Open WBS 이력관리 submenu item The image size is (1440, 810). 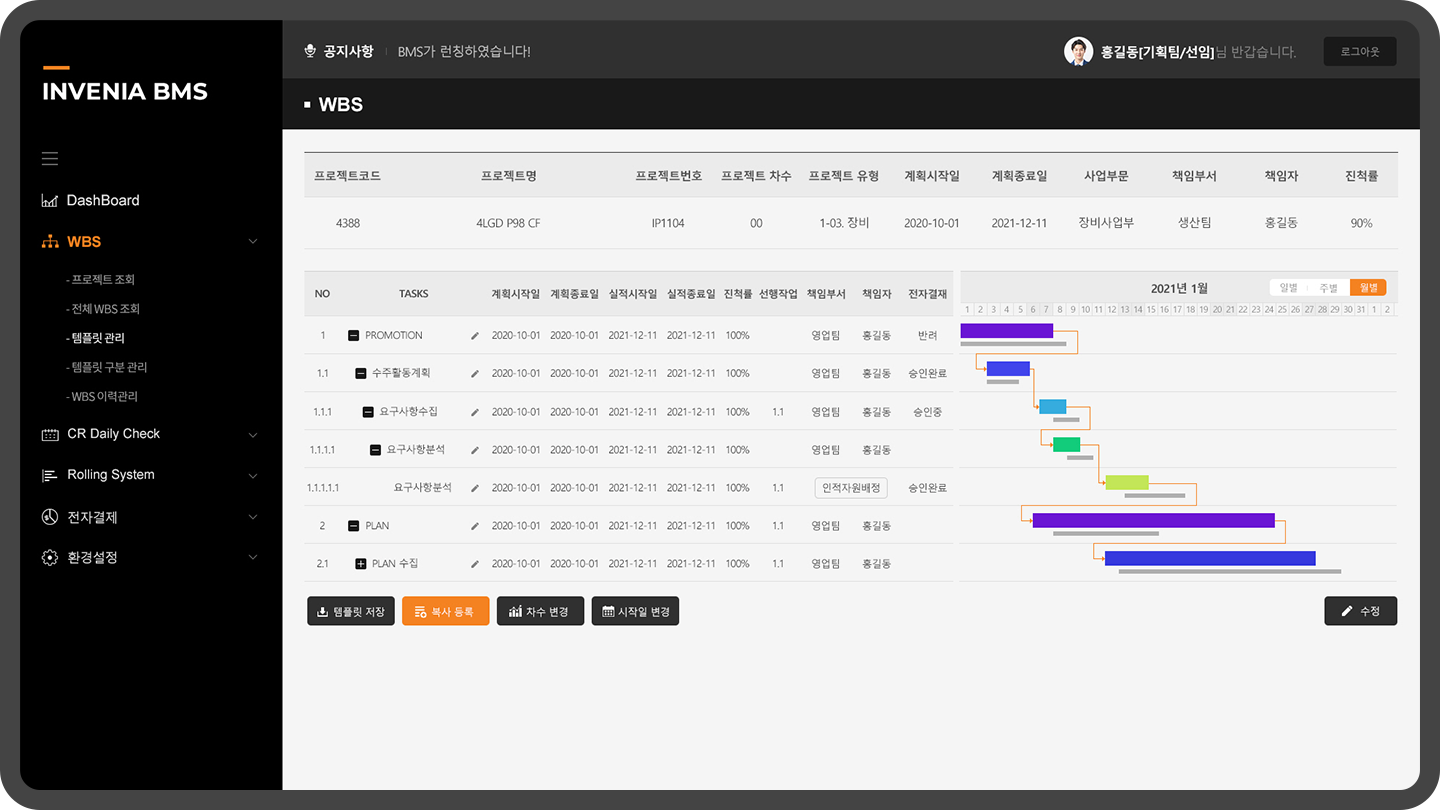[x=104, y=397]
